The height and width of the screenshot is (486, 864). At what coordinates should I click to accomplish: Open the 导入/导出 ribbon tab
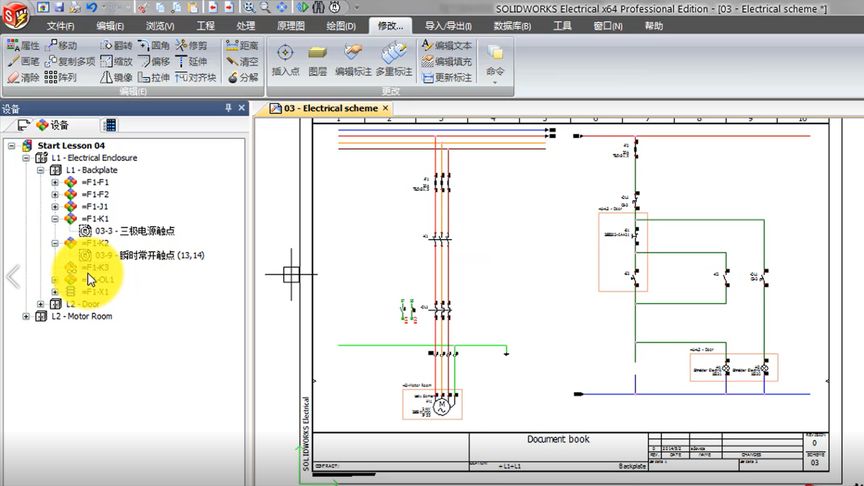coord(448,26)
